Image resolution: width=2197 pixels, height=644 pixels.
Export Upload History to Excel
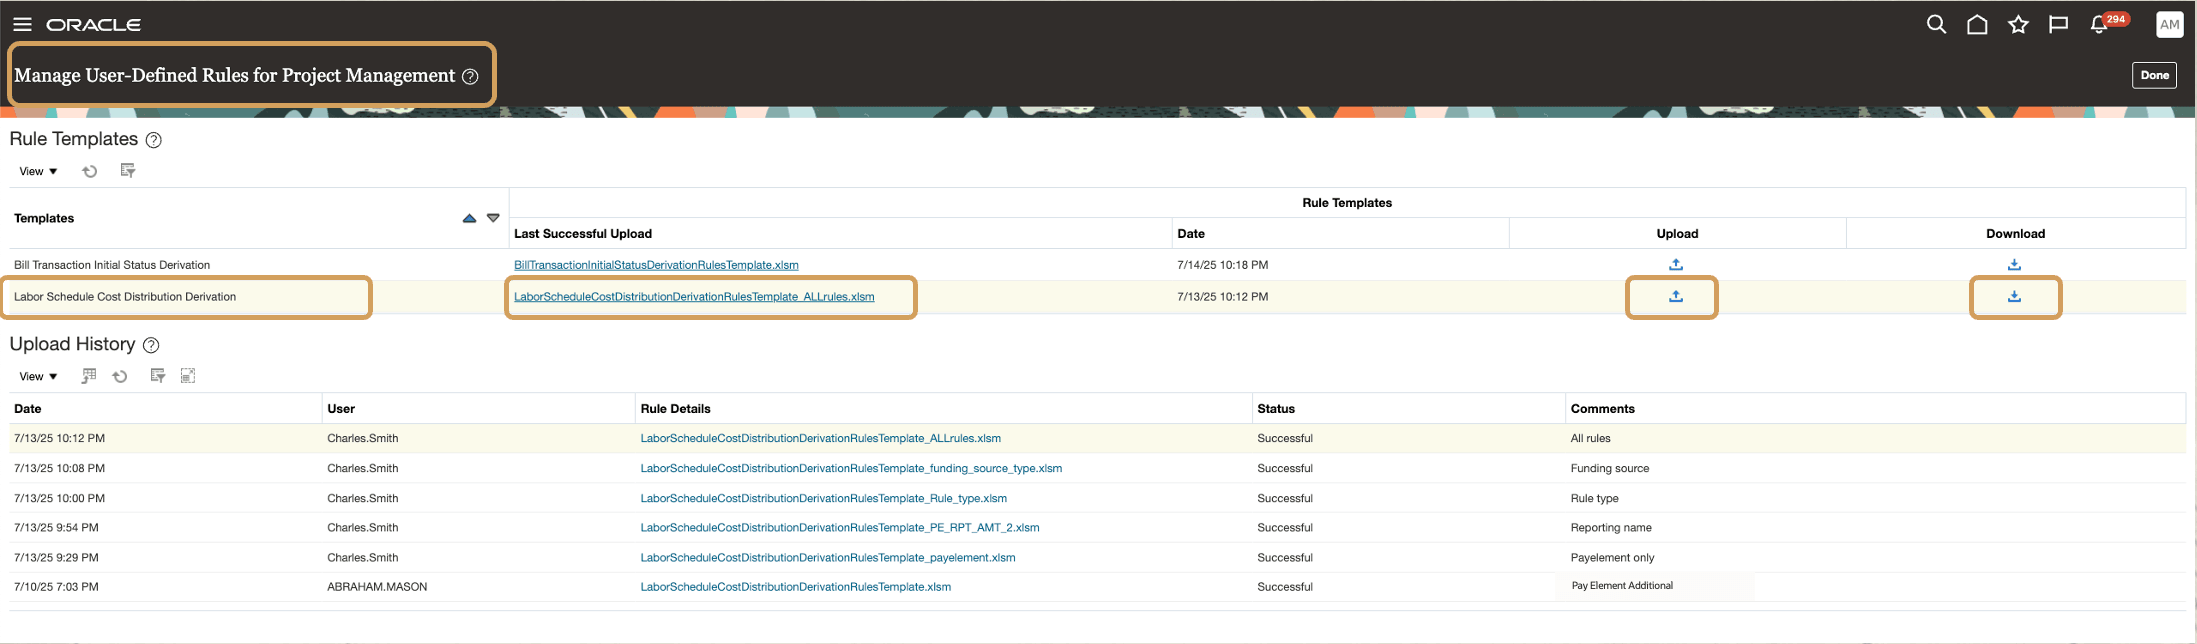[x=89, y=376]
